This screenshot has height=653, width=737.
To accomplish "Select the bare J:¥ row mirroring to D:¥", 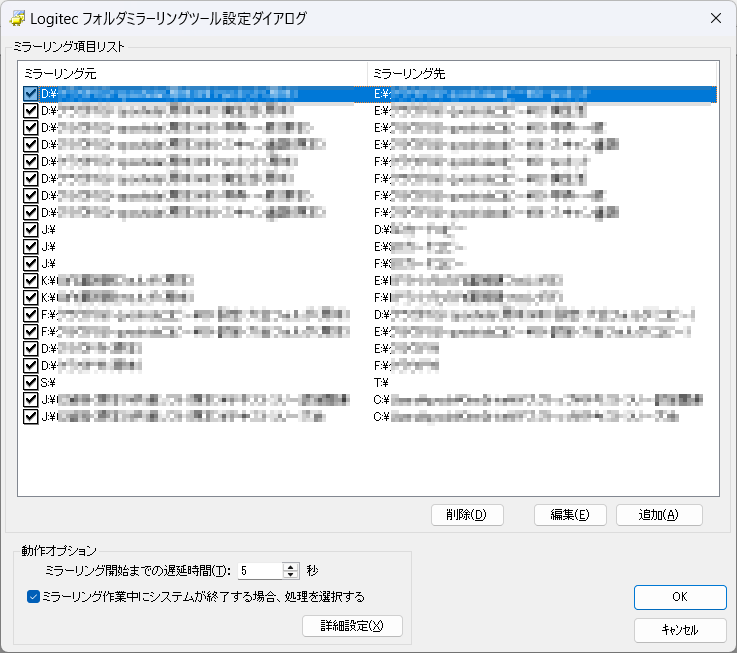I will tap(200, 229).
